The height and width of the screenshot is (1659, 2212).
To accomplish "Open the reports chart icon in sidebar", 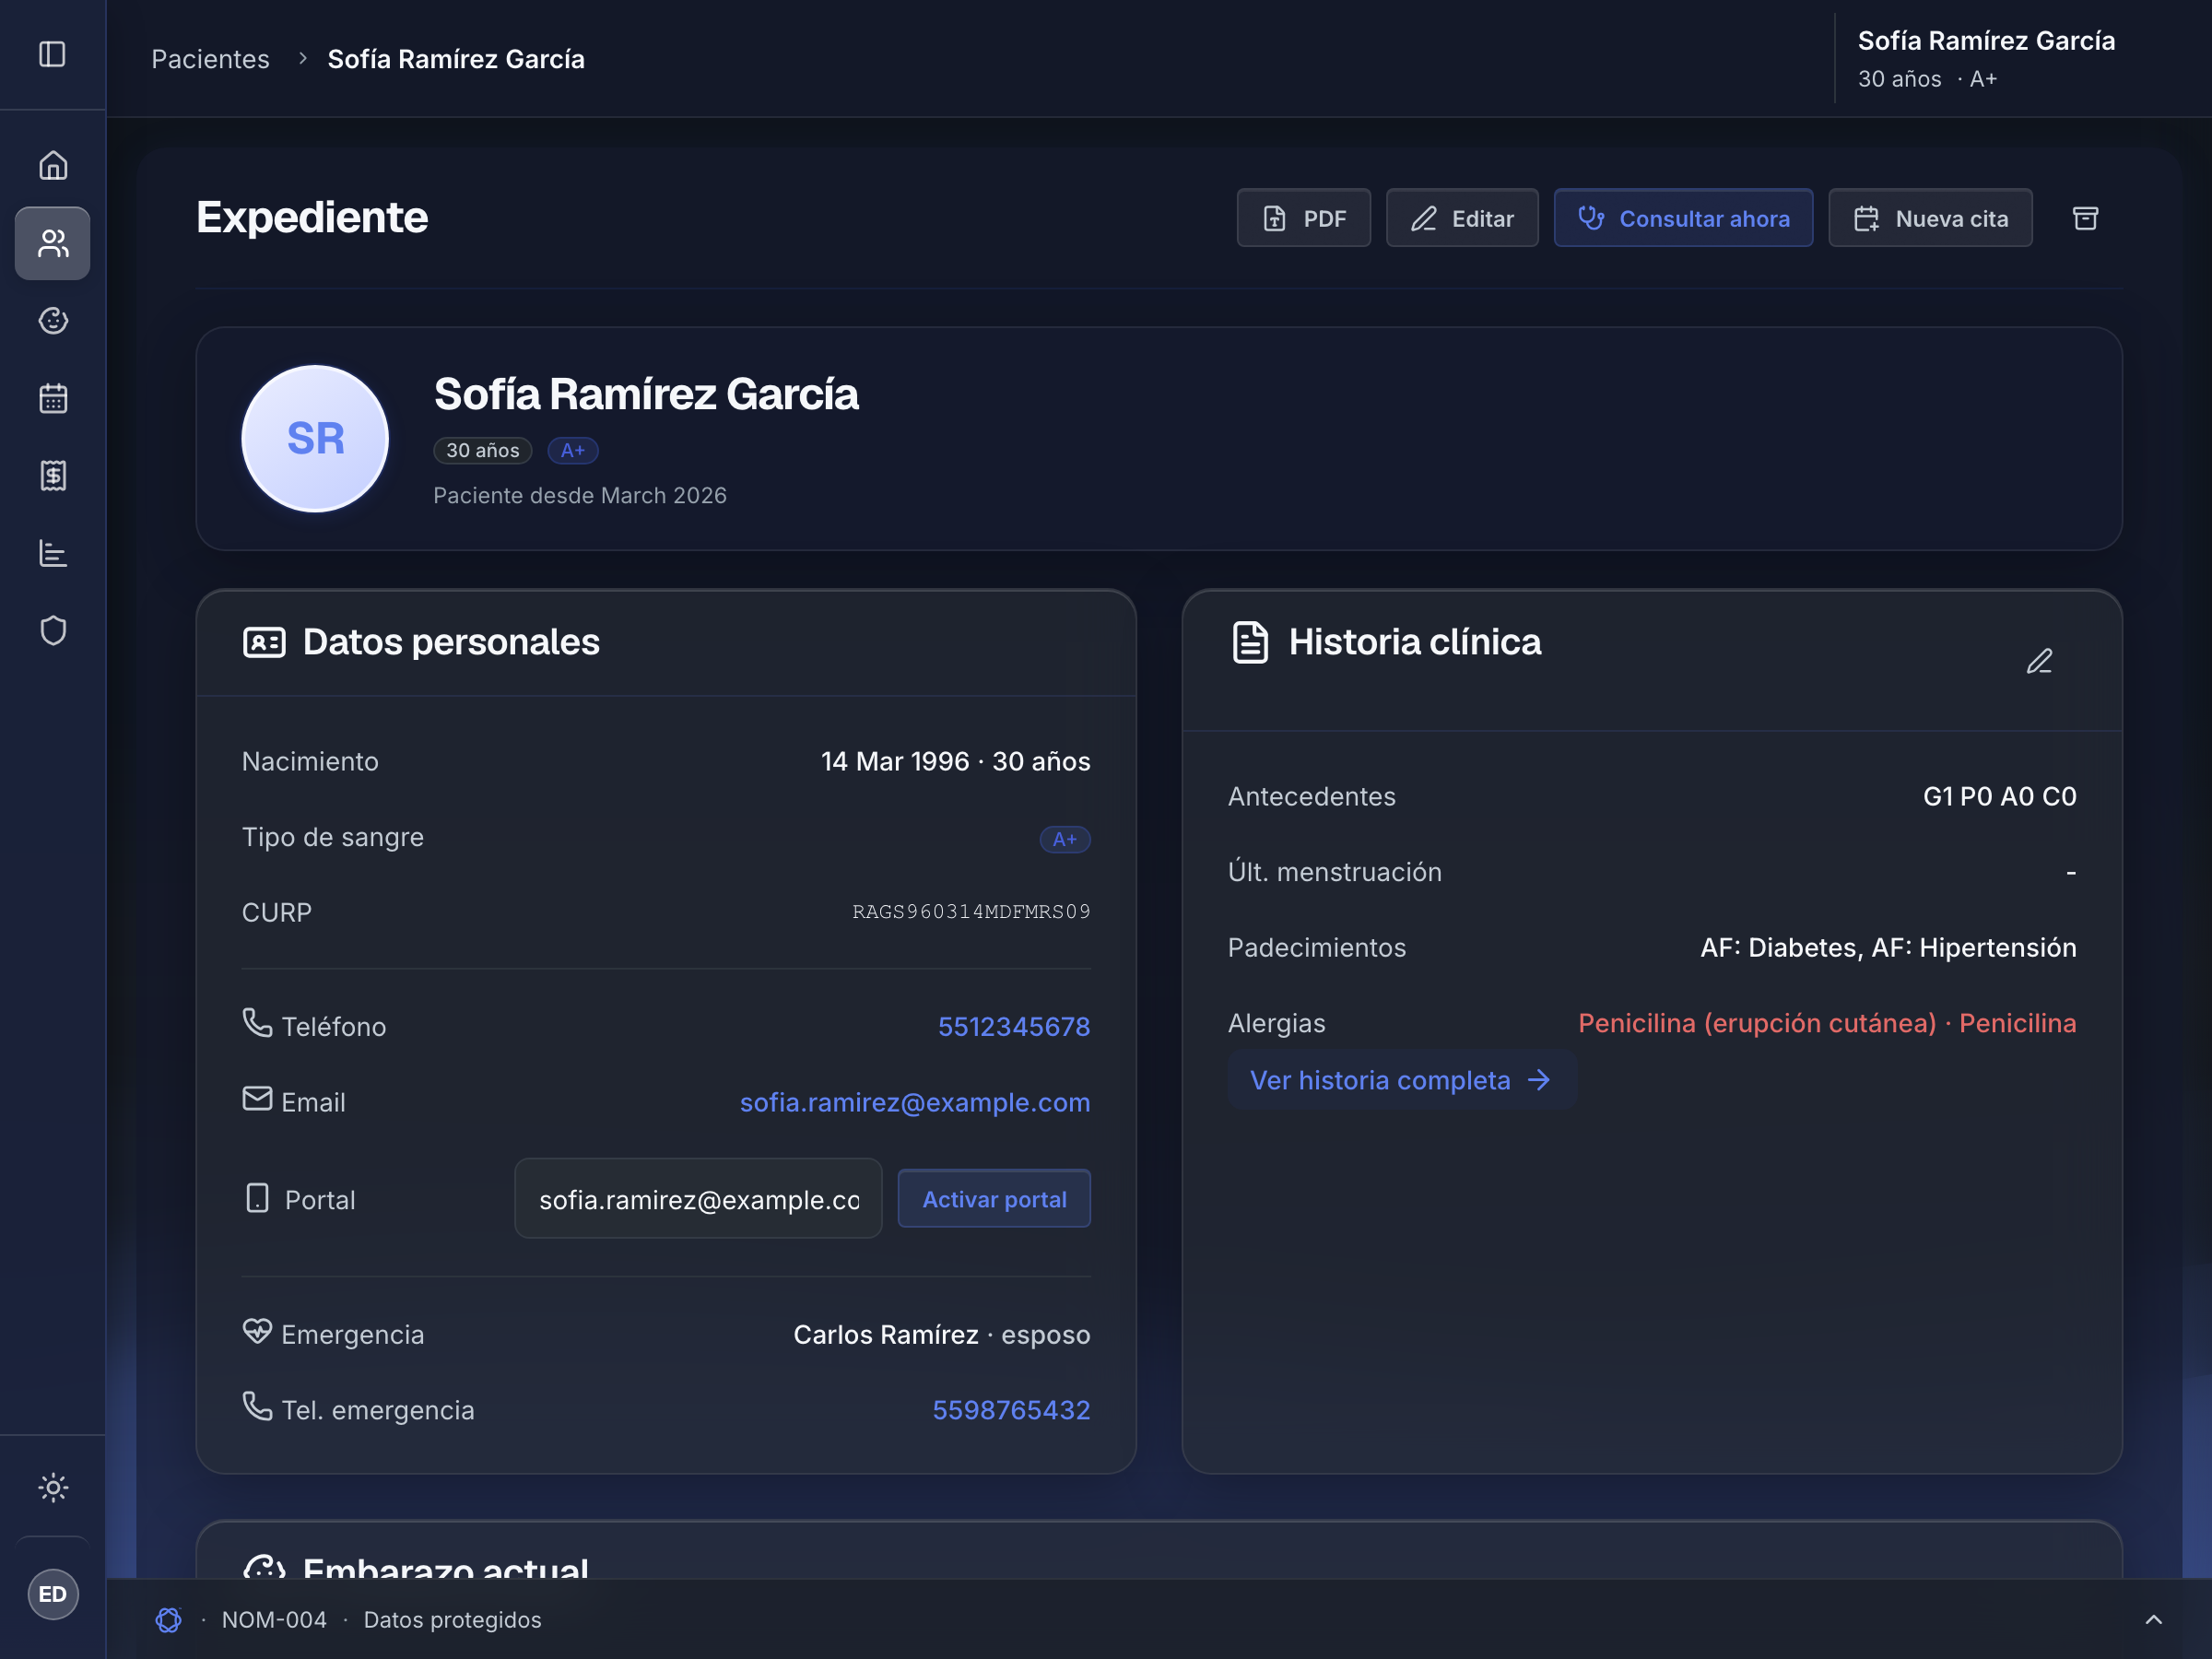I will pos(53,553).
